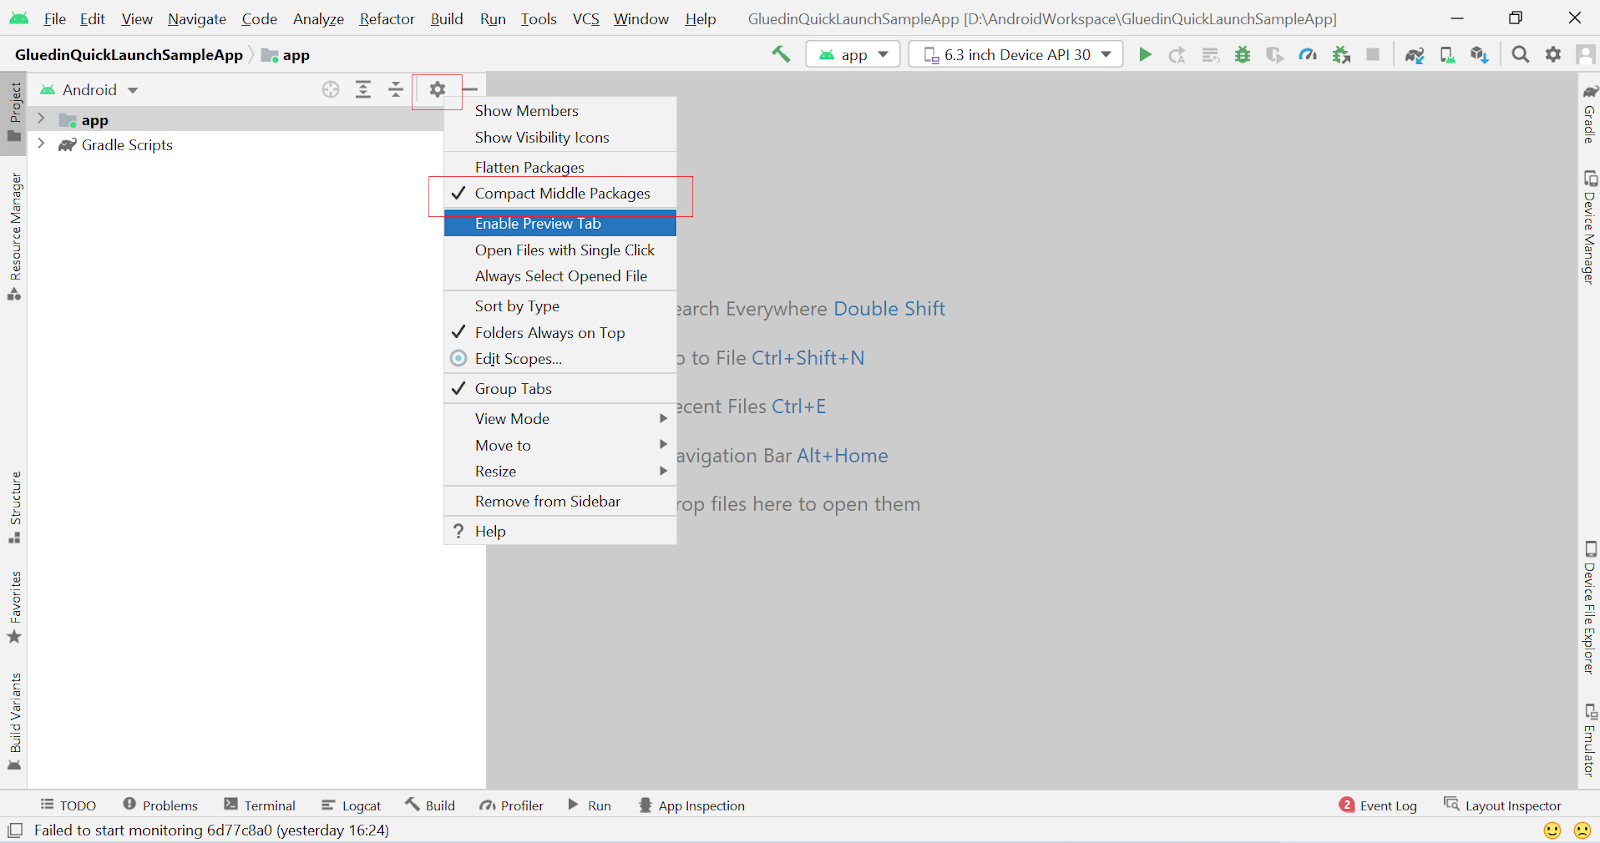Image resolution: width=1600 pixels, height=843 pixels.
Task: Open the Resource Manager side tab
Action: (14, 236)
